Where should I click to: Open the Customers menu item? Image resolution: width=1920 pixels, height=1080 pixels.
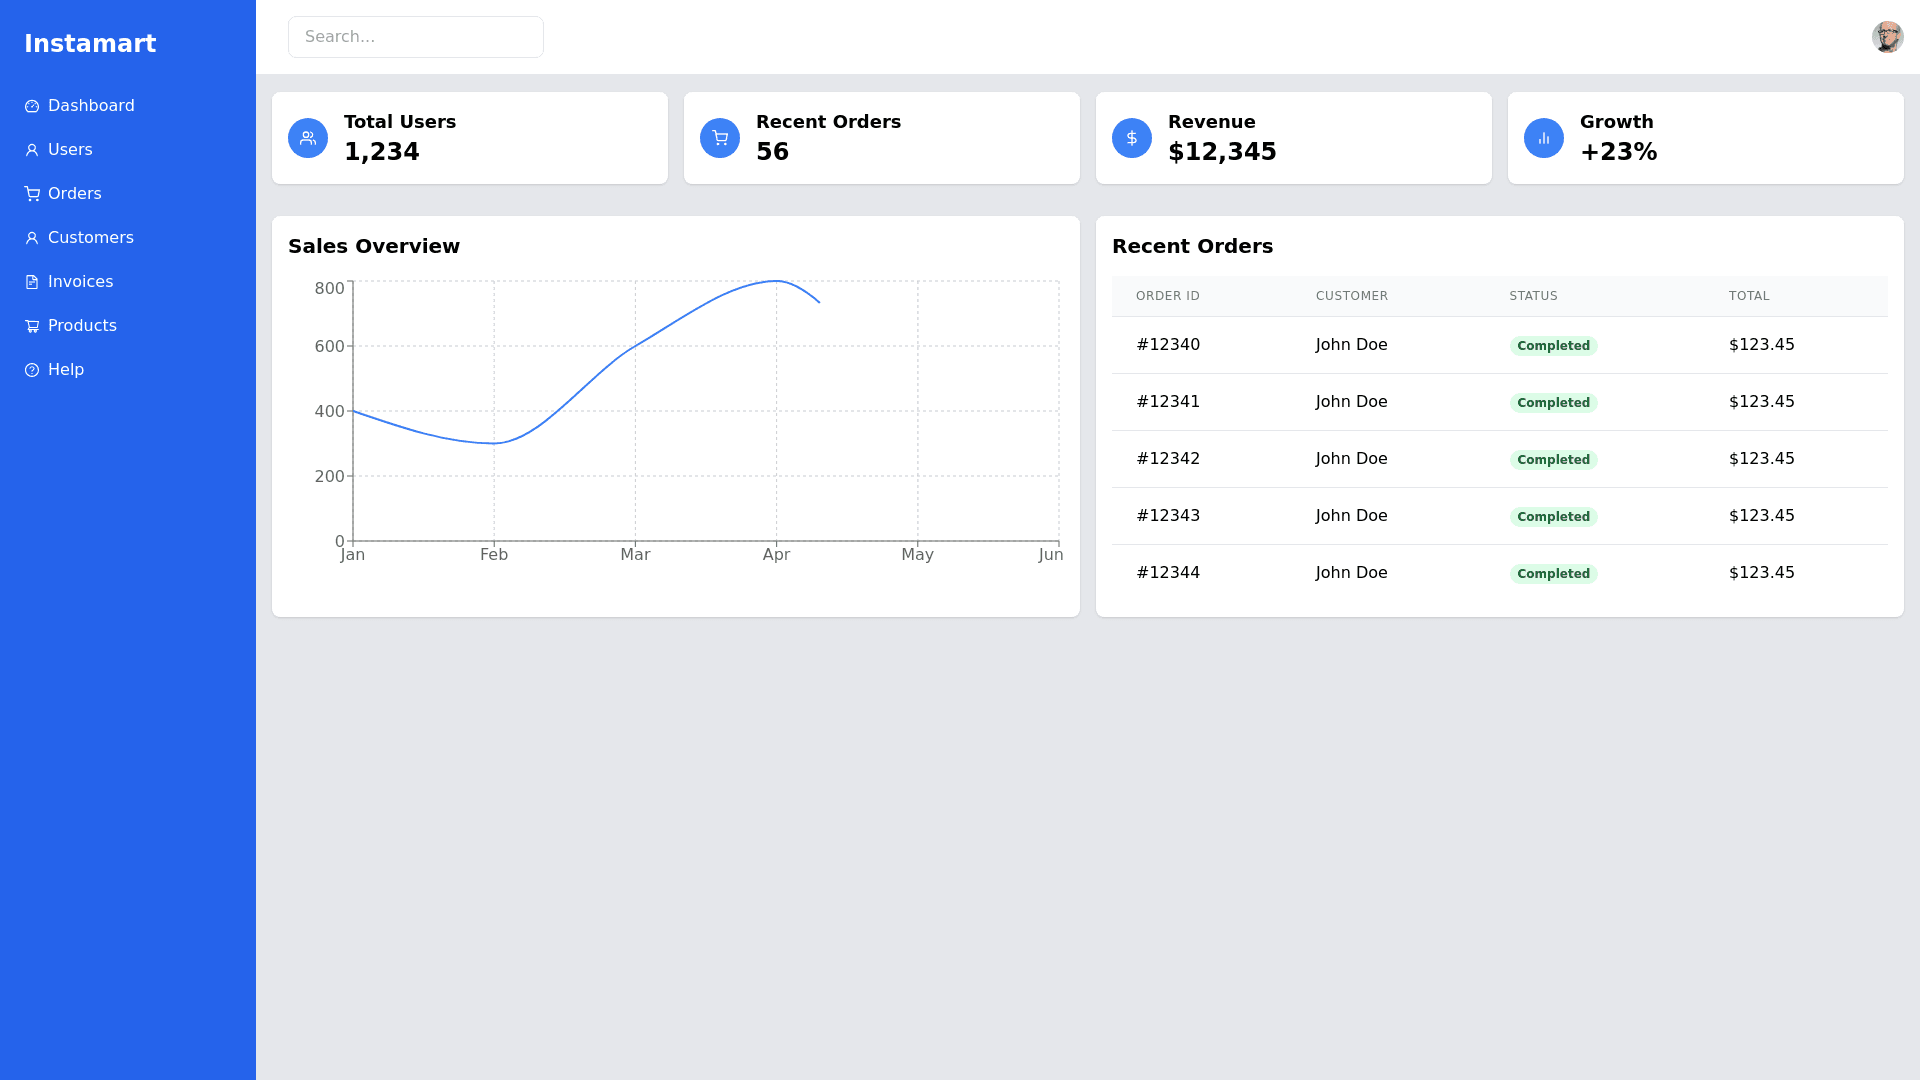coord(90,238)
